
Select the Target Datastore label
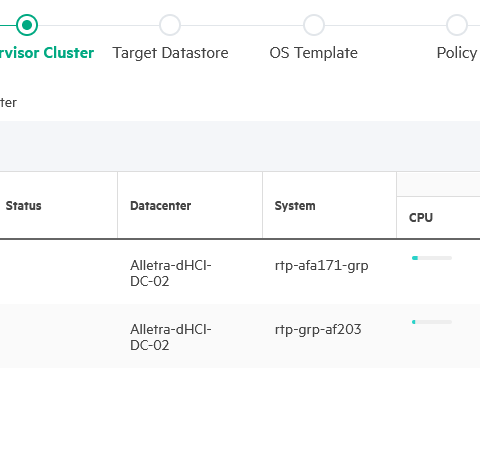pyautogui.click(x=170, y=53)
